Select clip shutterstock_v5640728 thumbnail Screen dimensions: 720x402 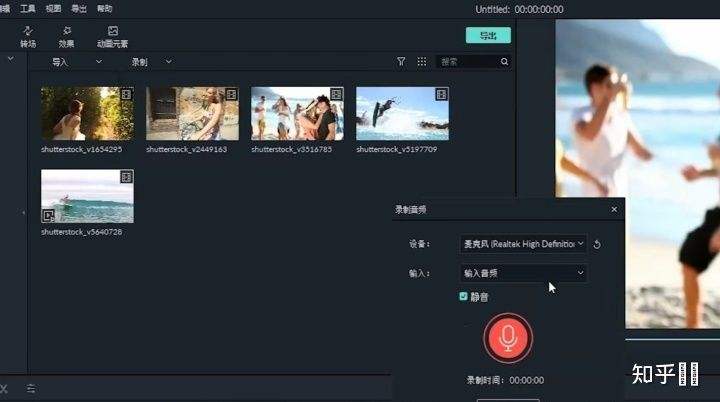(88, 196)
